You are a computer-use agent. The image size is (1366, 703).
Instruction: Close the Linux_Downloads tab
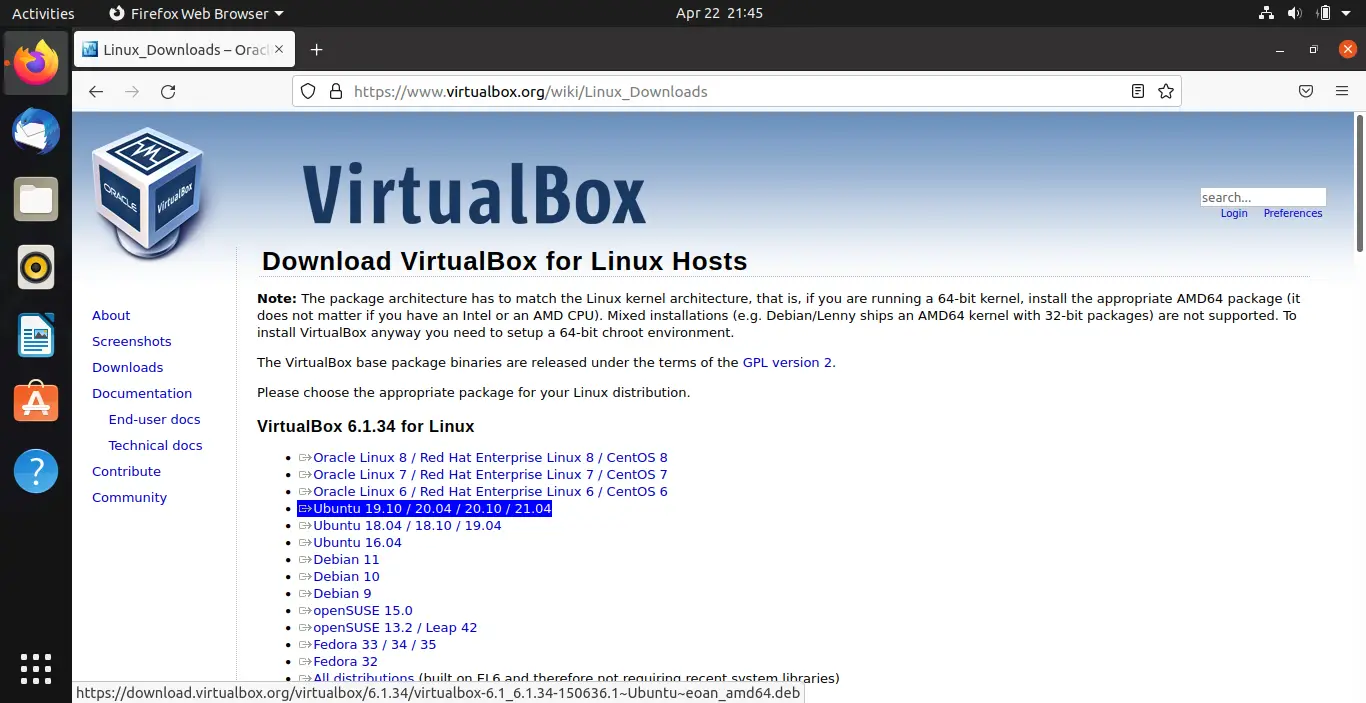tap(279, 49)
